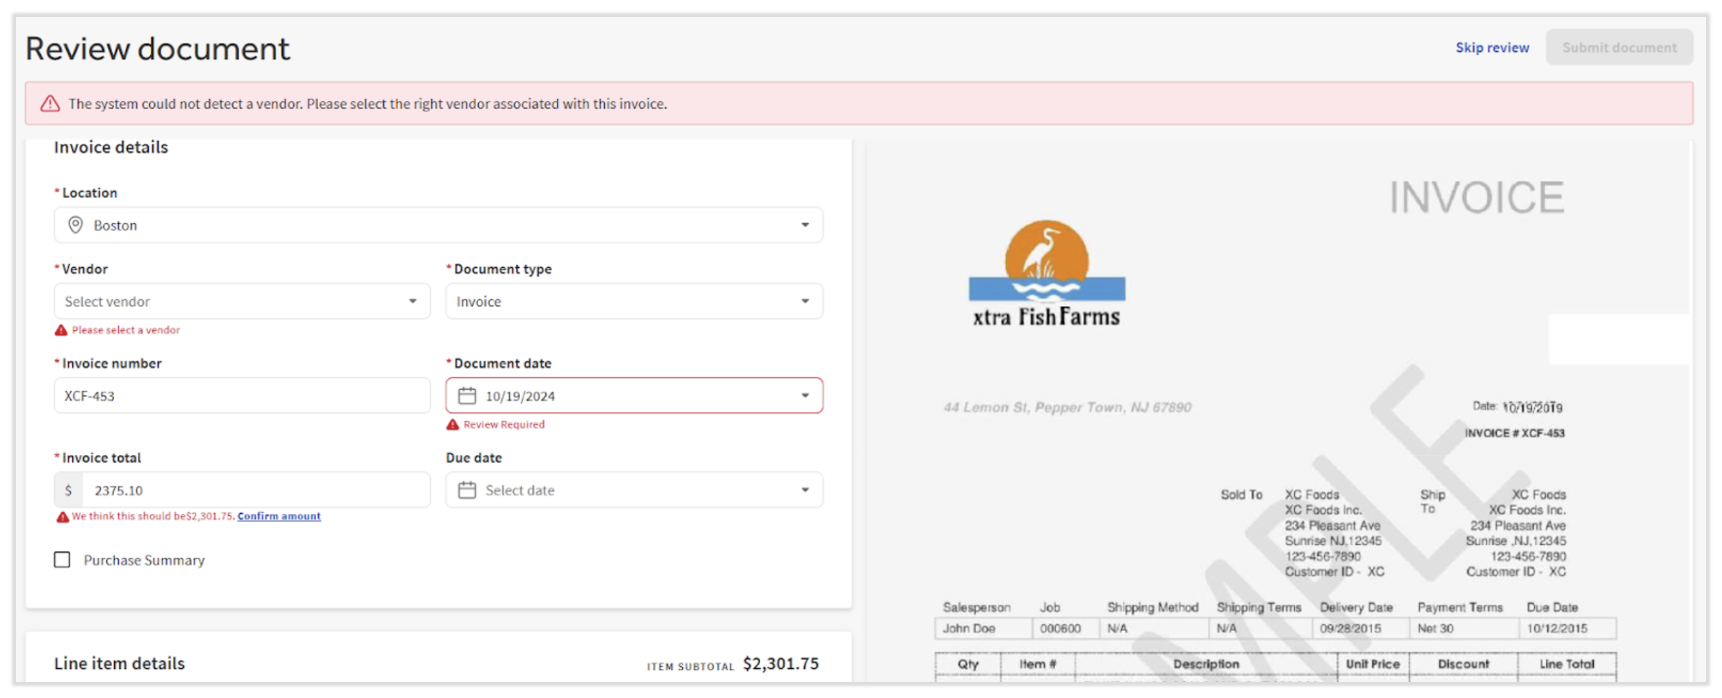Click the location pin icon beside Boston
Viewport: 1722px width, 698px height.
click(75, 225)
